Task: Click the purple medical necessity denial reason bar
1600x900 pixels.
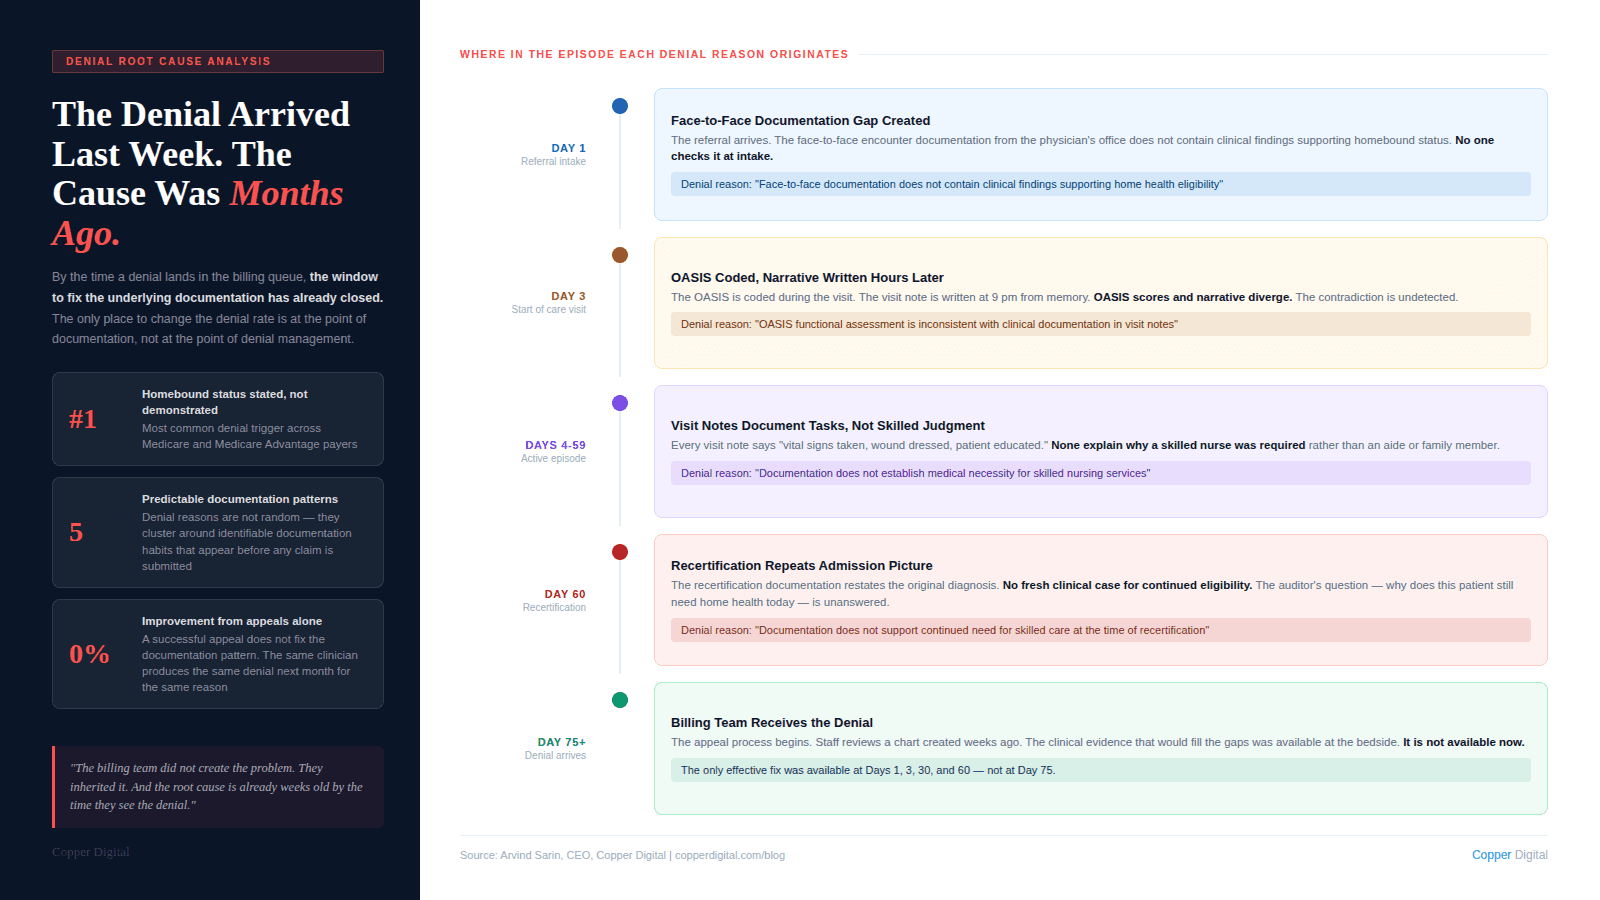Action: (x=1100, y=473)
